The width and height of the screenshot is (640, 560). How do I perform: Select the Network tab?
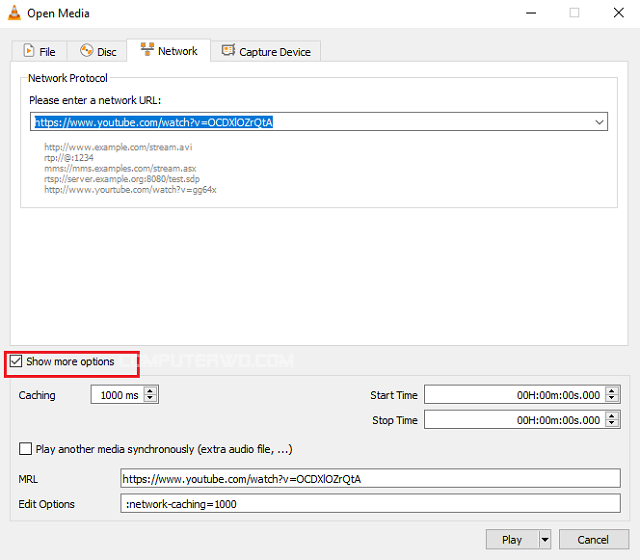169,51
